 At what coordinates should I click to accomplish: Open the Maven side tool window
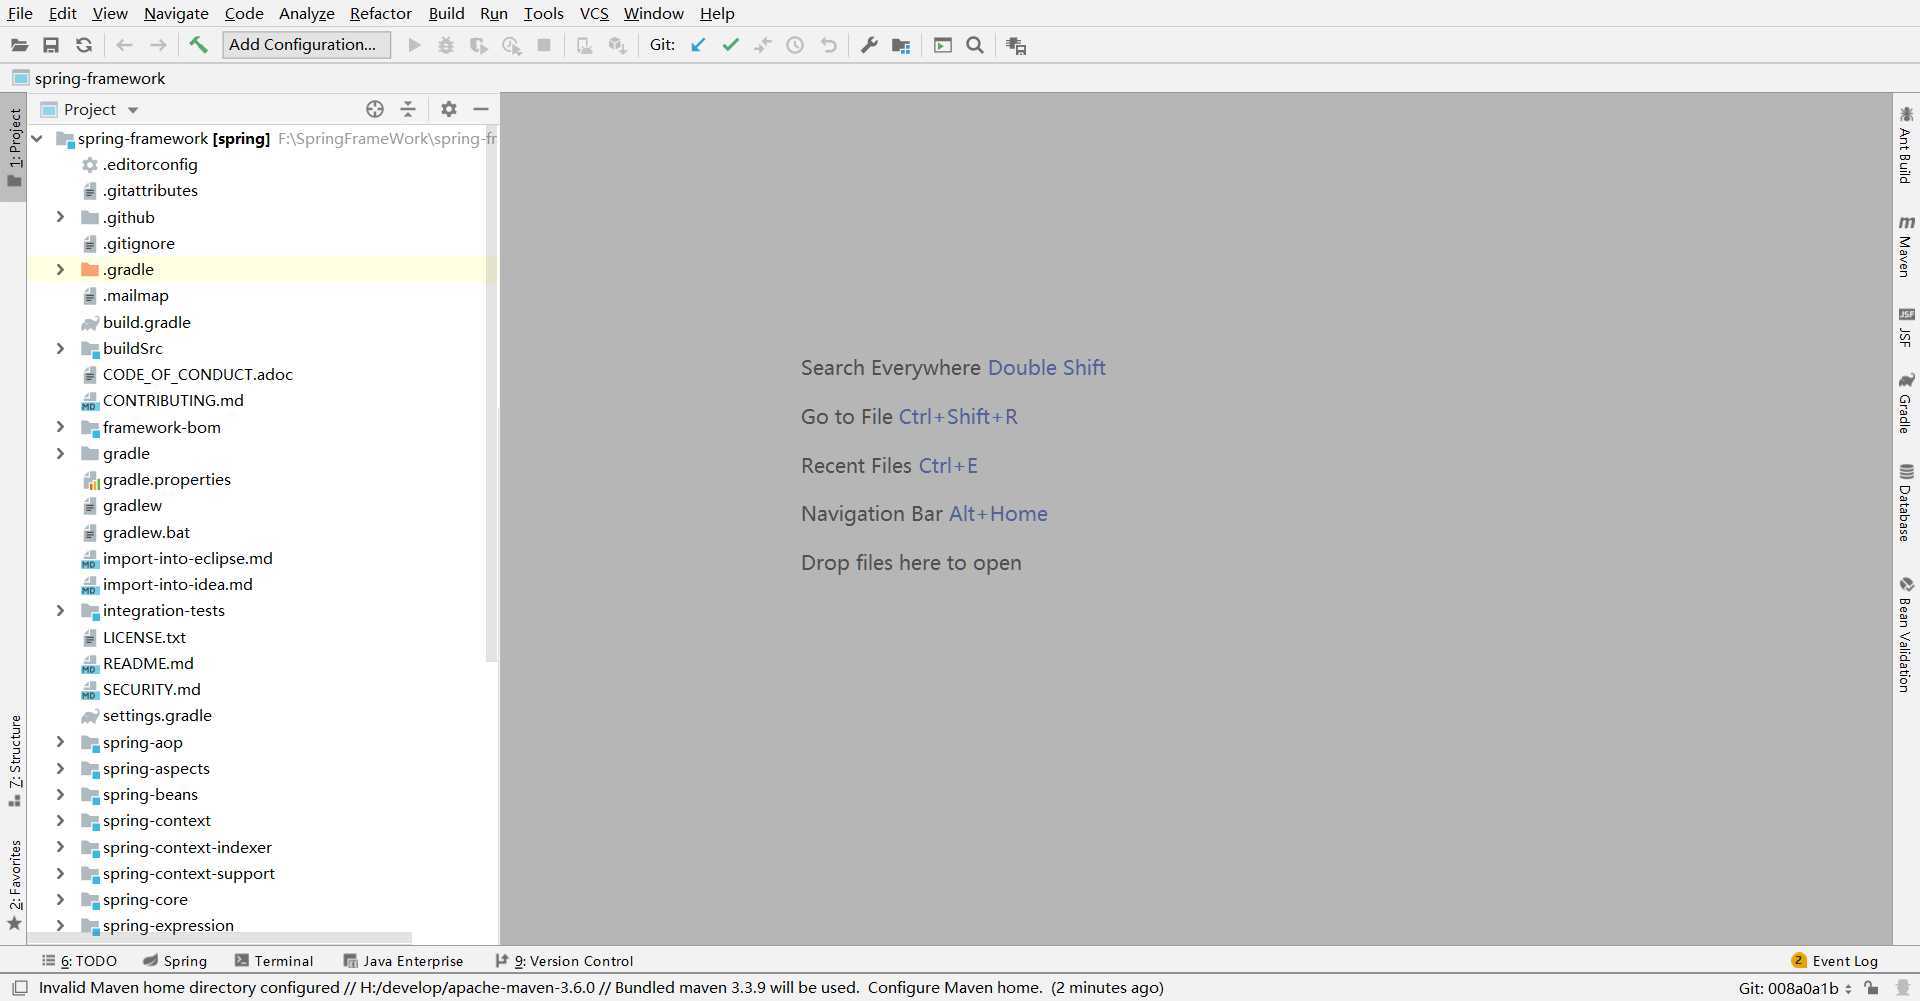coord(1906,245)
